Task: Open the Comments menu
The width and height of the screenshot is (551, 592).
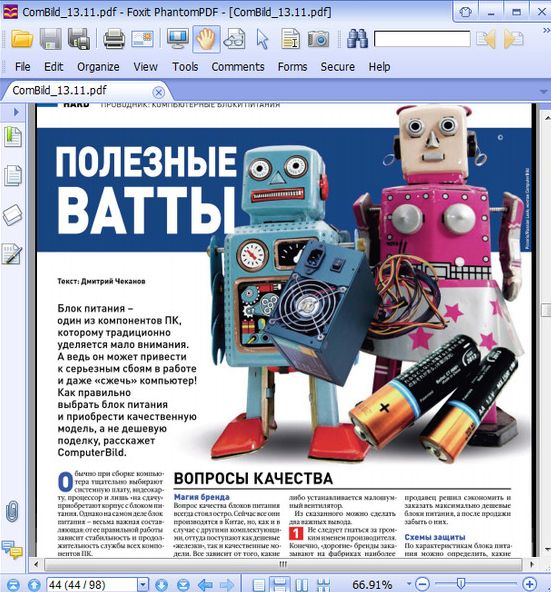Action: click(238, 67)
